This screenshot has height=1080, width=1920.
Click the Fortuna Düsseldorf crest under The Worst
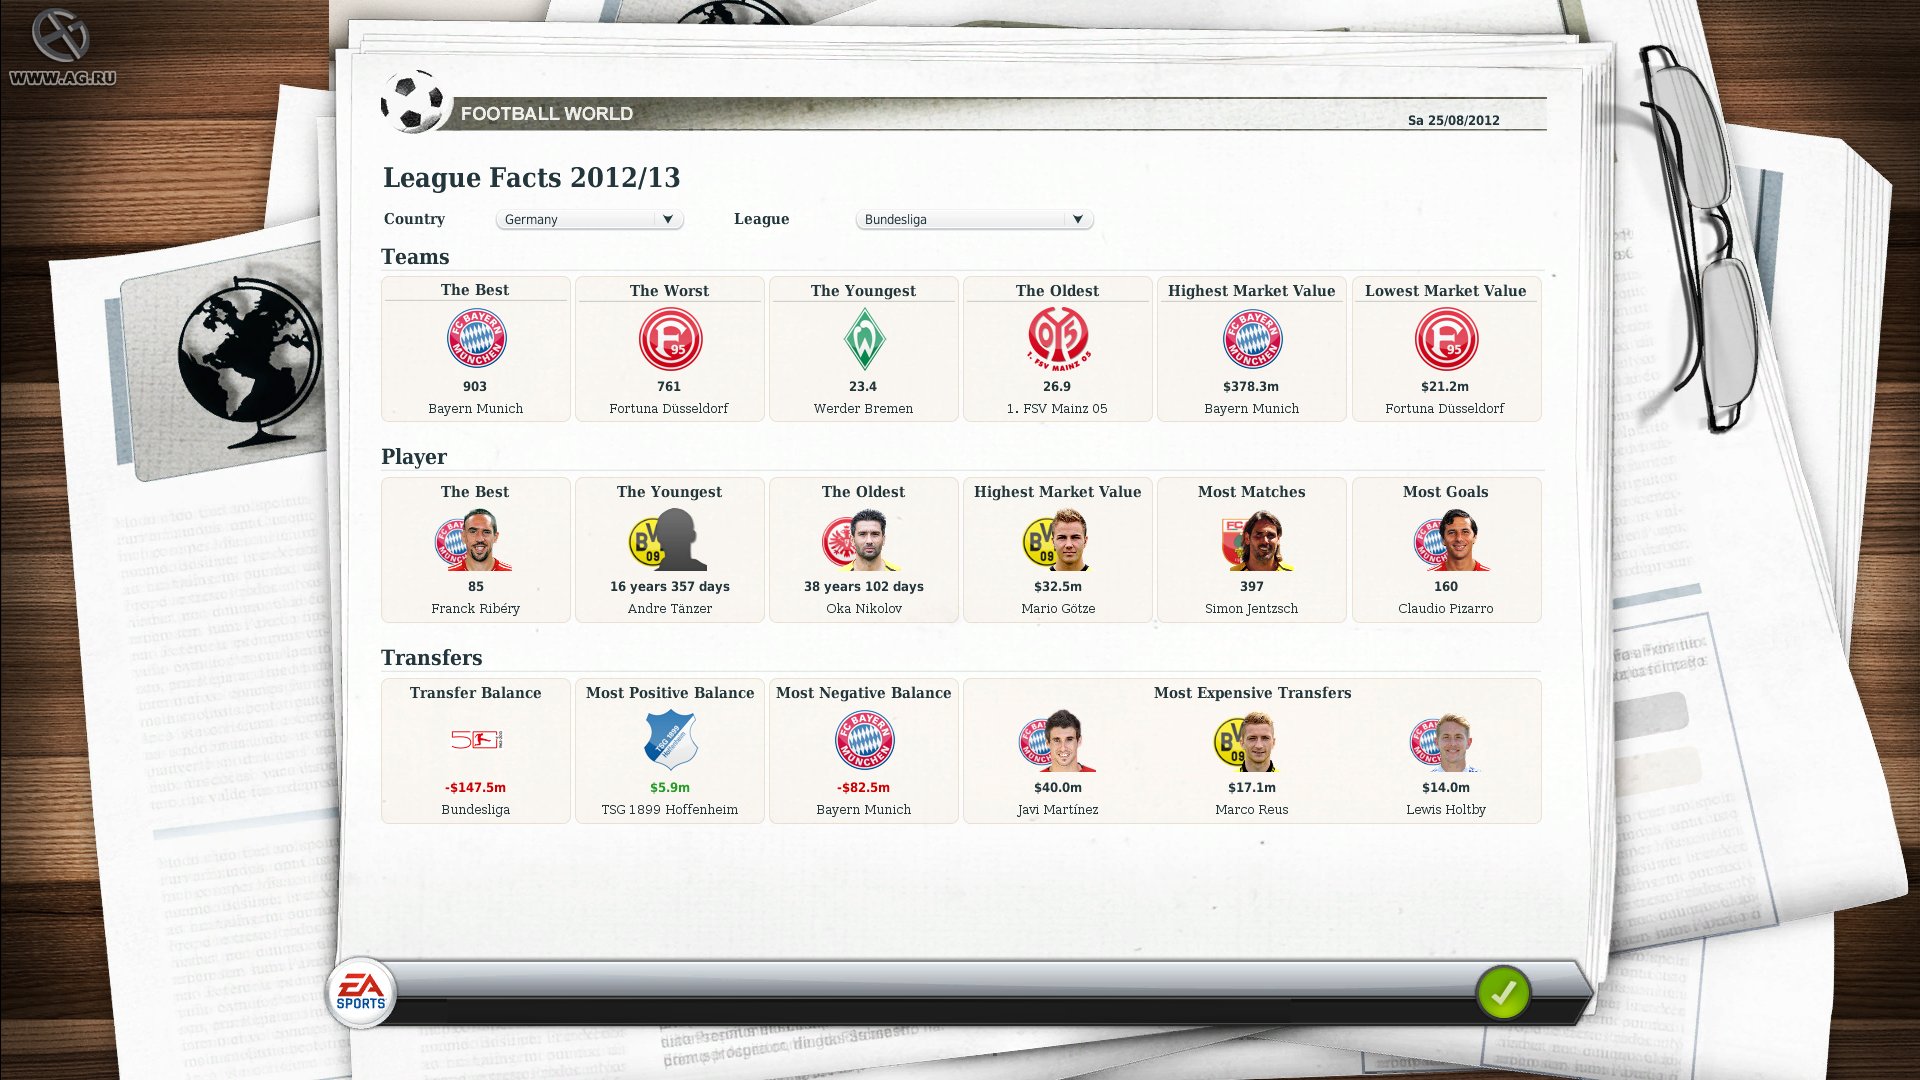[669, 339]
